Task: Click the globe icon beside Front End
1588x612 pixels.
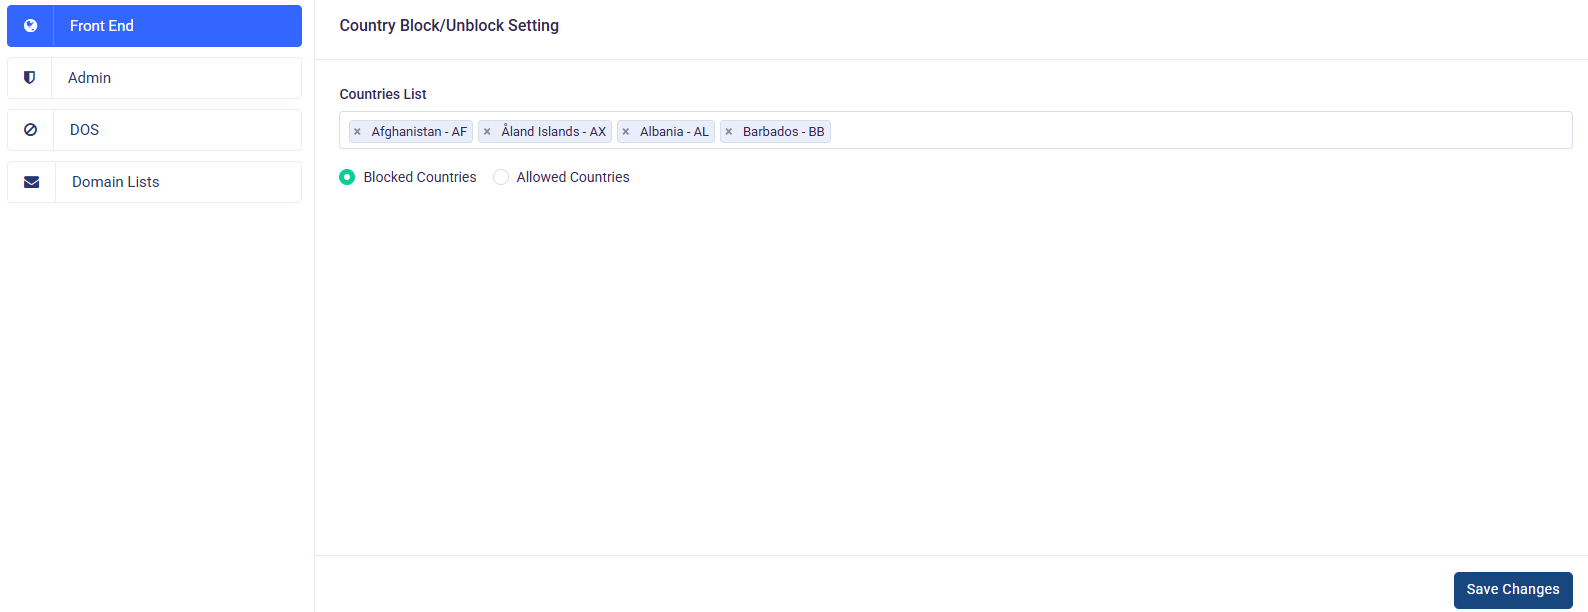Action: tap(31, 26)
